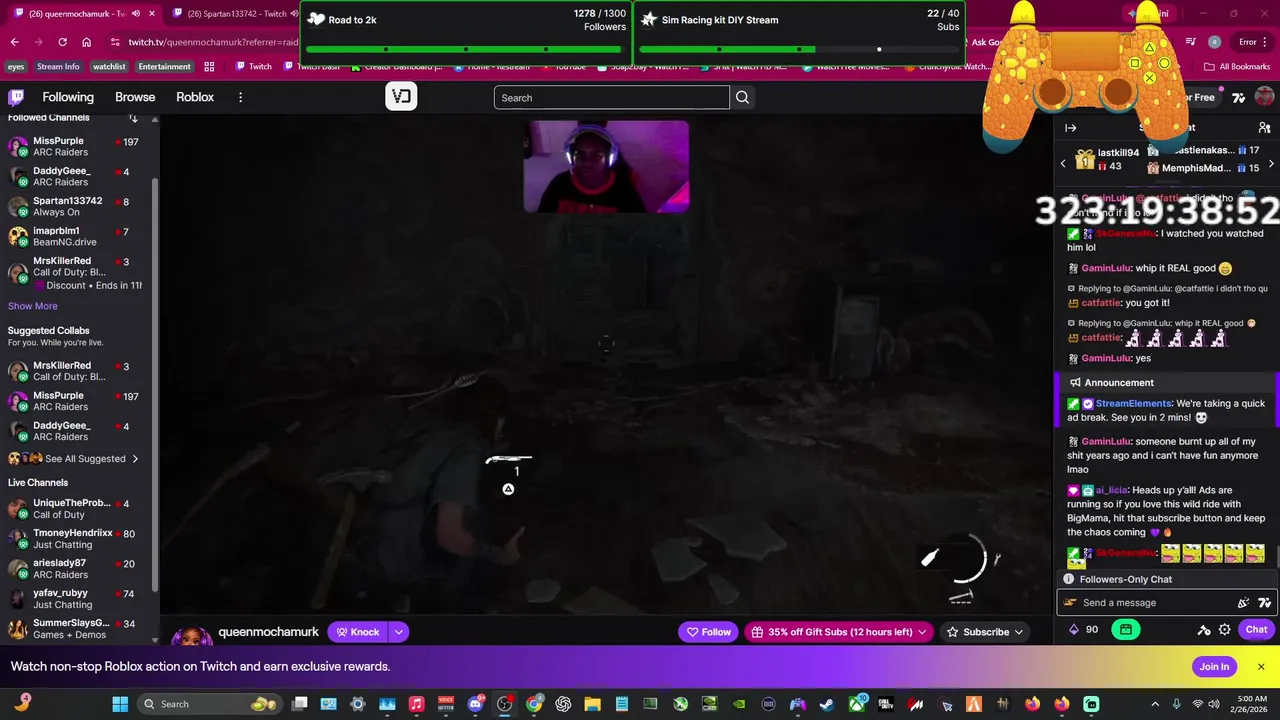
Task: Open MrsKillerRed channel in Followed Channels
Action: click(x=75, y=272)
